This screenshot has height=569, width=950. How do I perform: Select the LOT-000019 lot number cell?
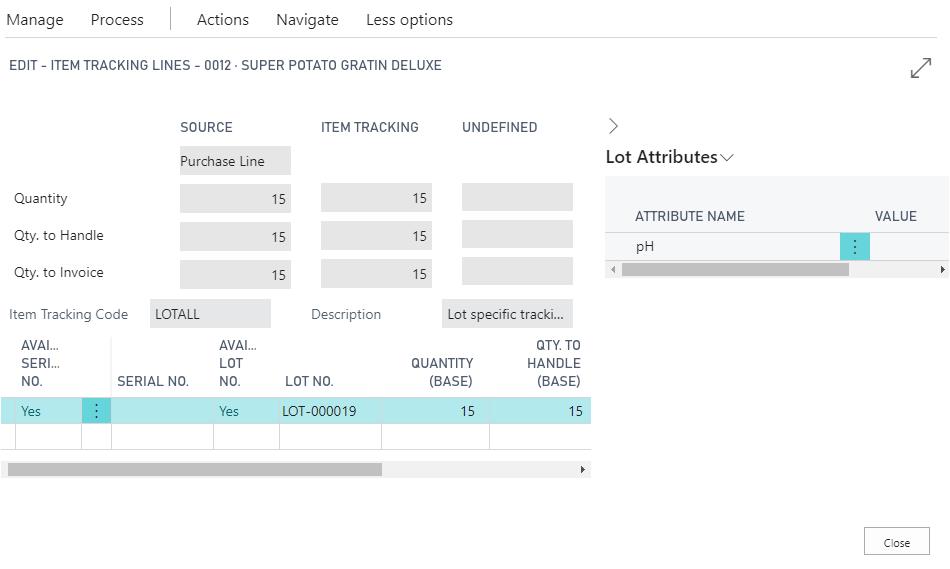click(329, 411)
